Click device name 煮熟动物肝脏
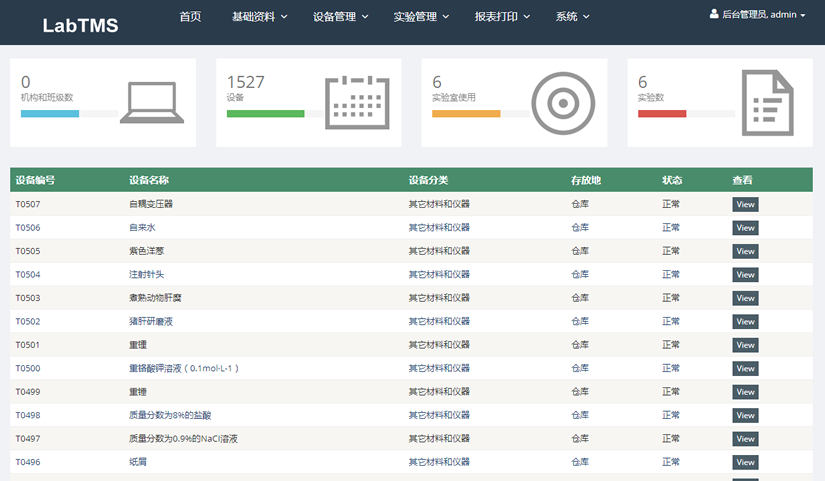This screenshot has height=481, width=825. click(x=155, y=298)
